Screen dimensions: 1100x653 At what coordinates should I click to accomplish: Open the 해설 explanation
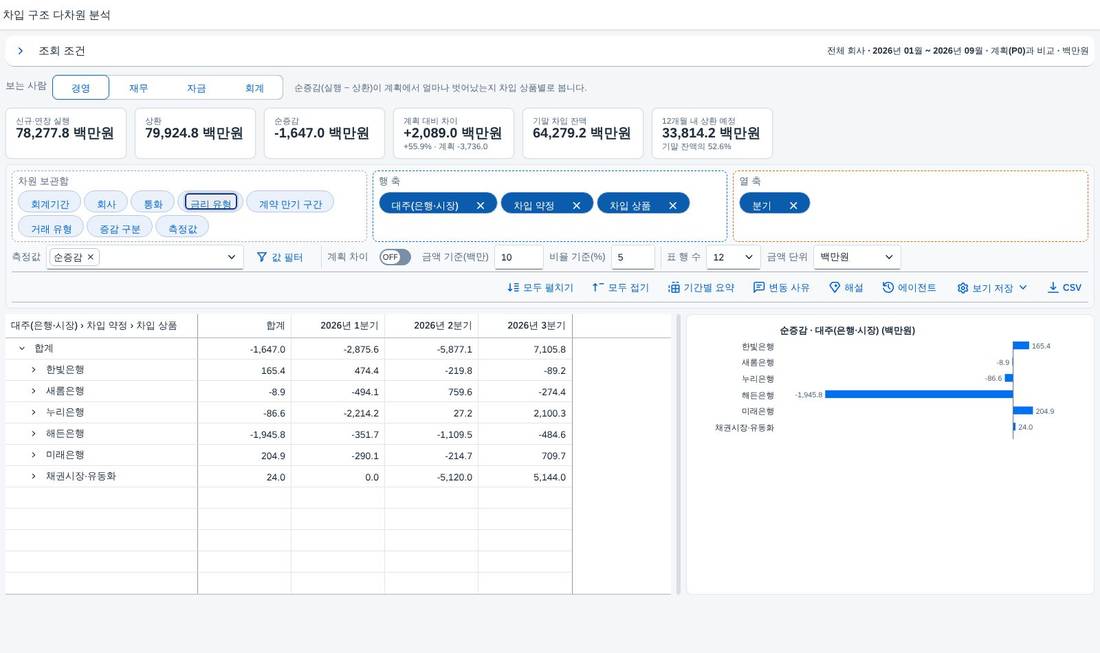846,288
